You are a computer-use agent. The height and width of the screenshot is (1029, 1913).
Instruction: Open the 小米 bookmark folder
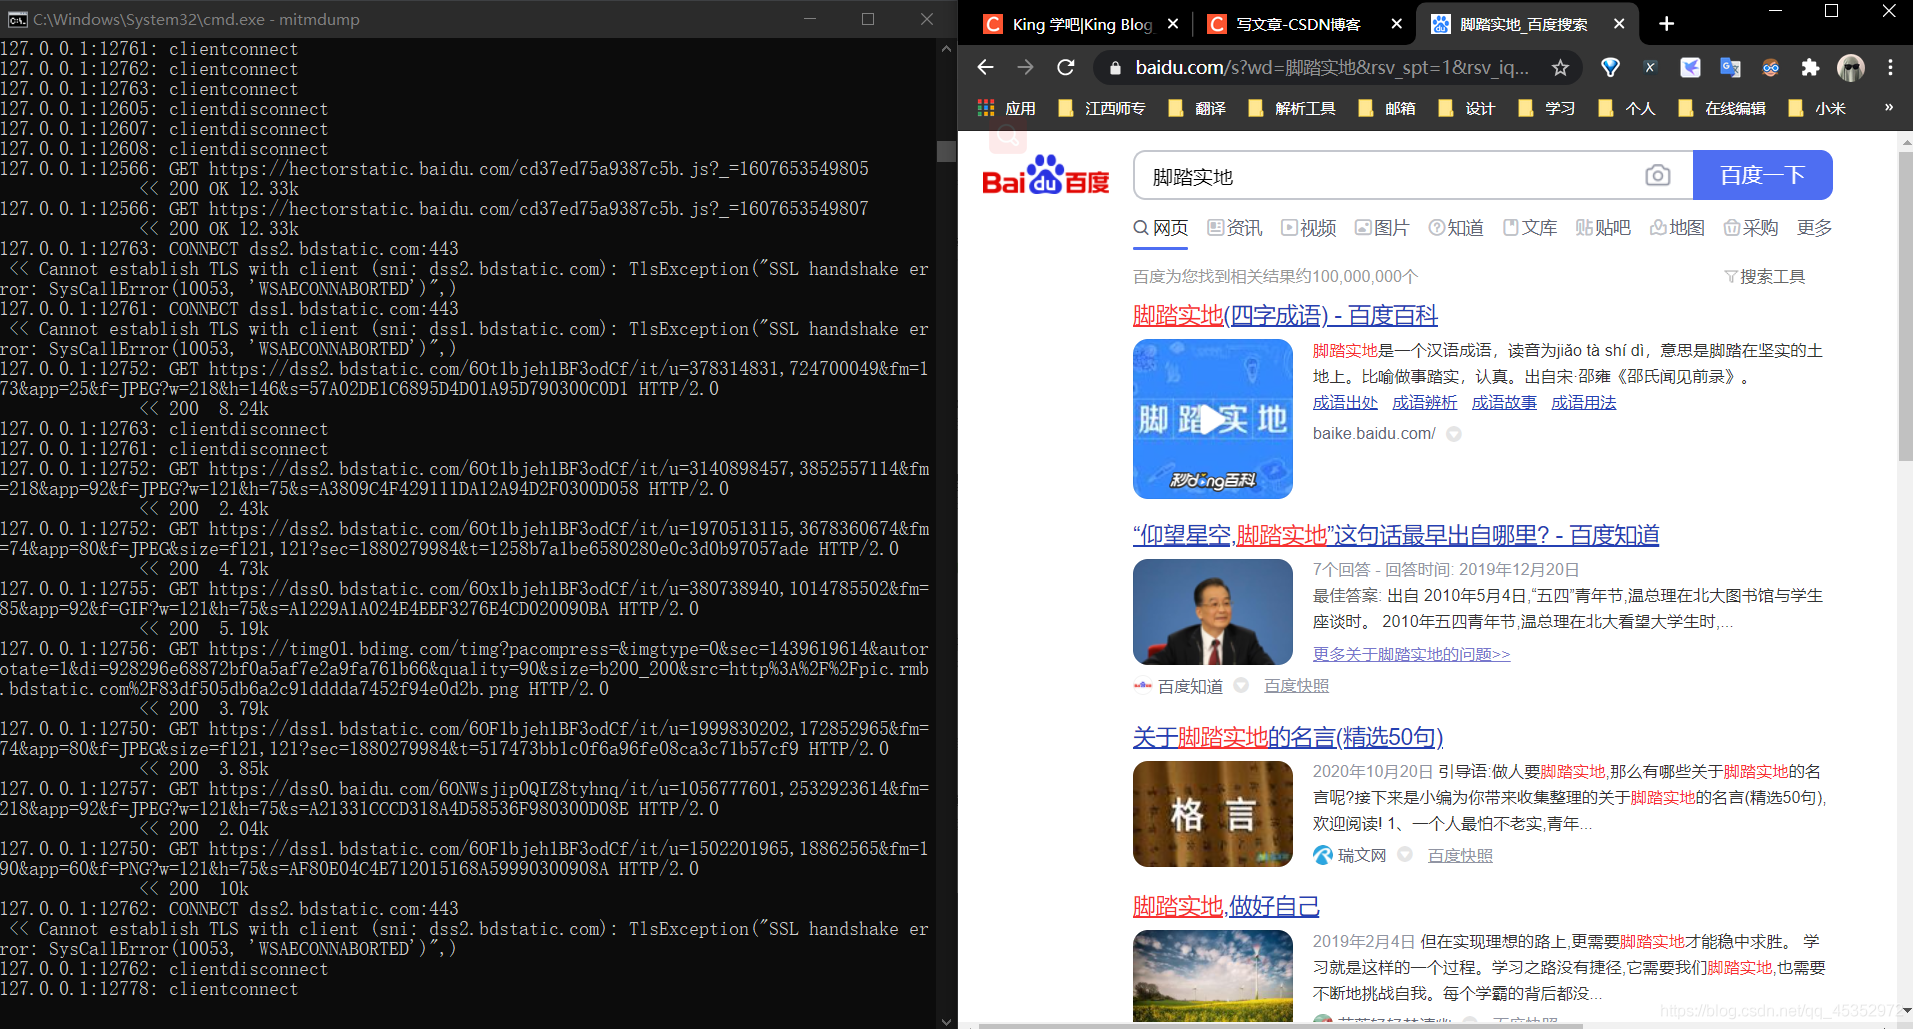[1817, 108]
